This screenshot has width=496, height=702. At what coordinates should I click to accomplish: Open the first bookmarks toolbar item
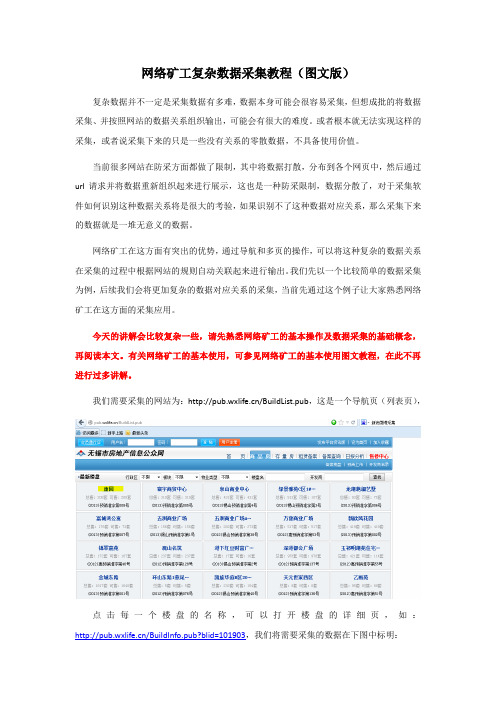[87, 433]
